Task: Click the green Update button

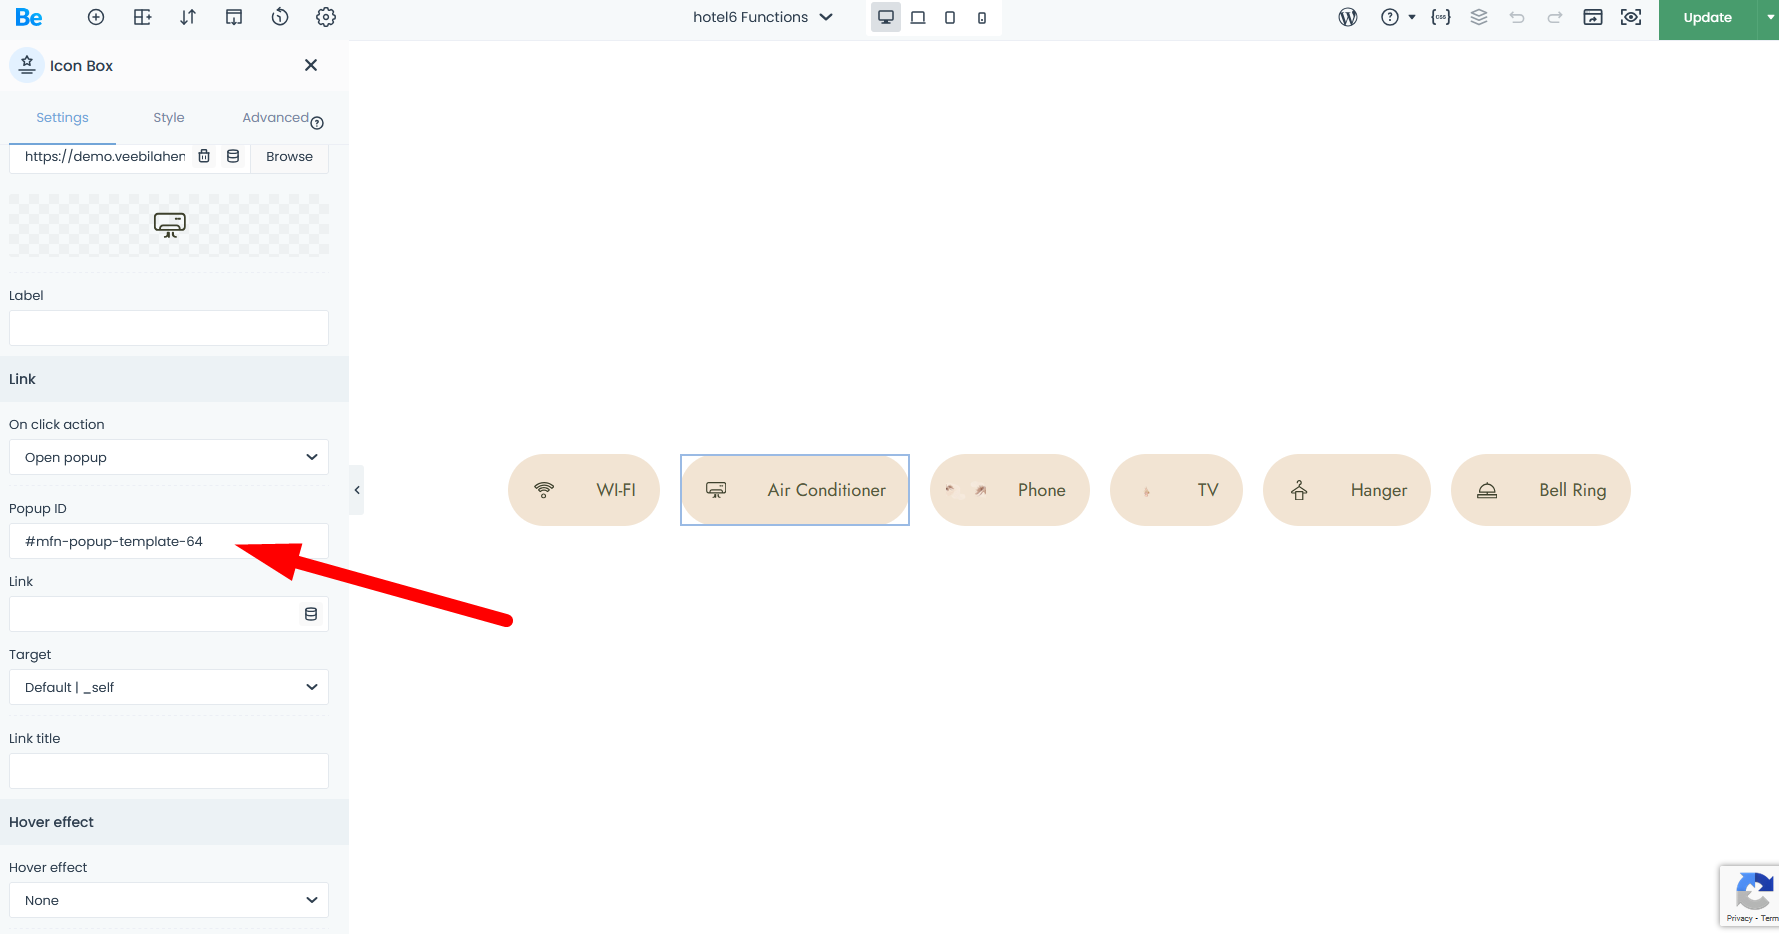Action: tap(1707, 18)
